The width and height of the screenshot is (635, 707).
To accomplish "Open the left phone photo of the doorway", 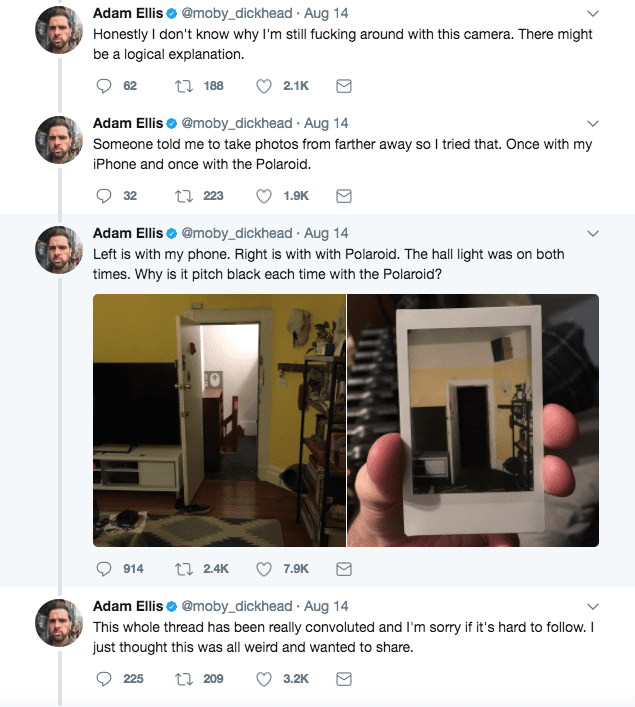I will coord(219,420).
